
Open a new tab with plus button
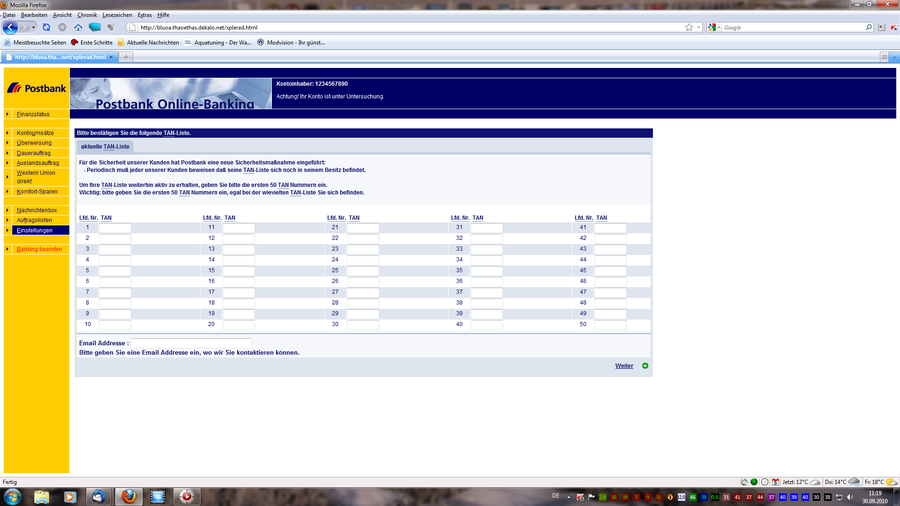click(x=126, y=57)
